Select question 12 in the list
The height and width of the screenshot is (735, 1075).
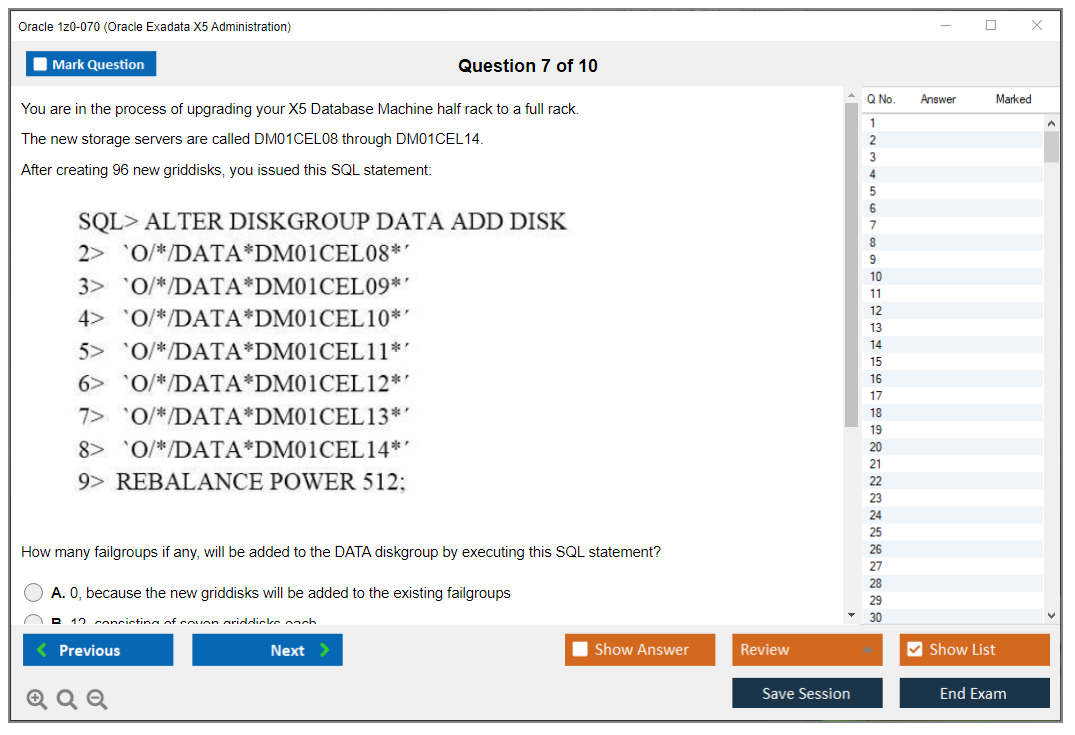[876, 311]
